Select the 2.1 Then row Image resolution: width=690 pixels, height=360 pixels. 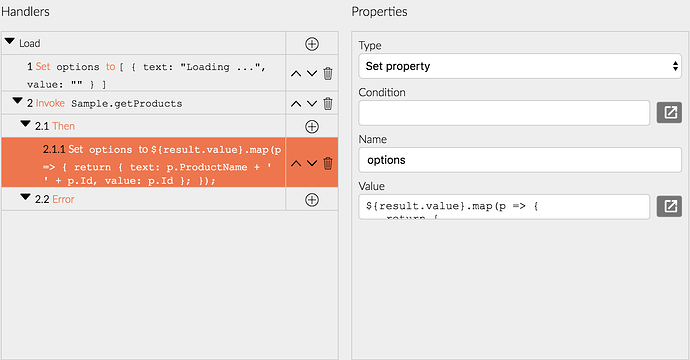[143, 126]
